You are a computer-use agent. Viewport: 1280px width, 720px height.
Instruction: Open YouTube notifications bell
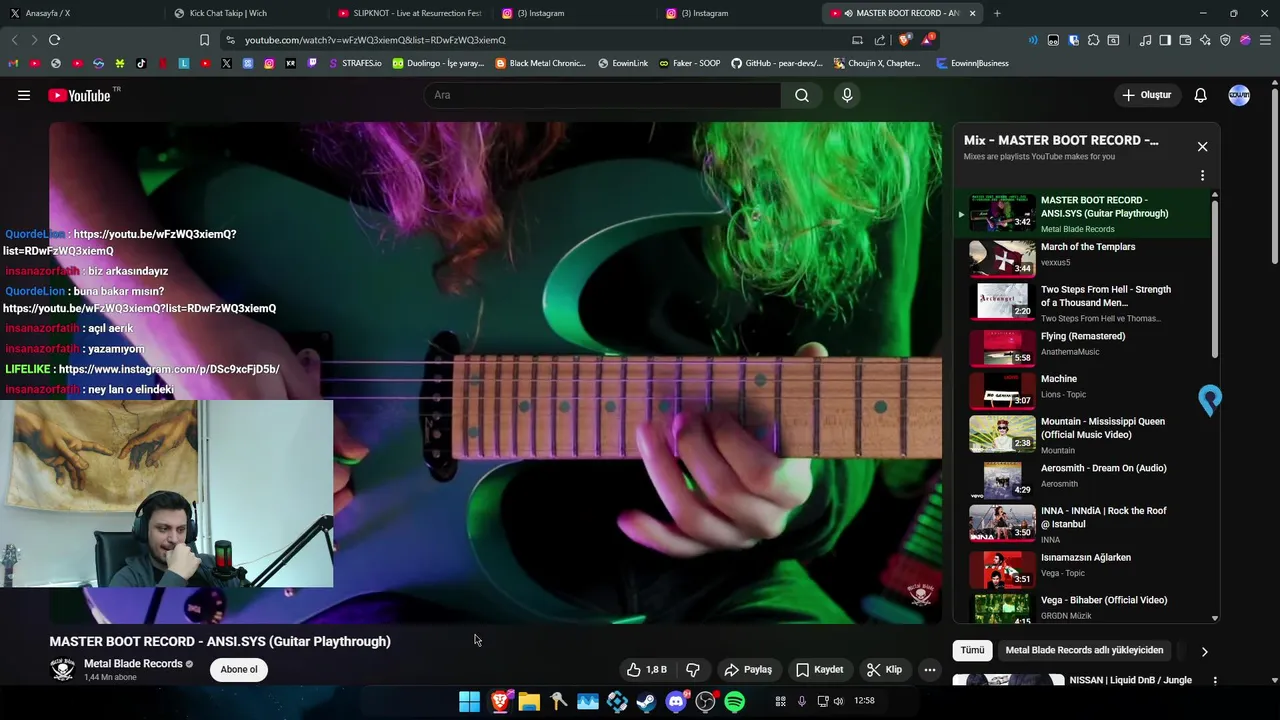click(x=1200, y=95)
